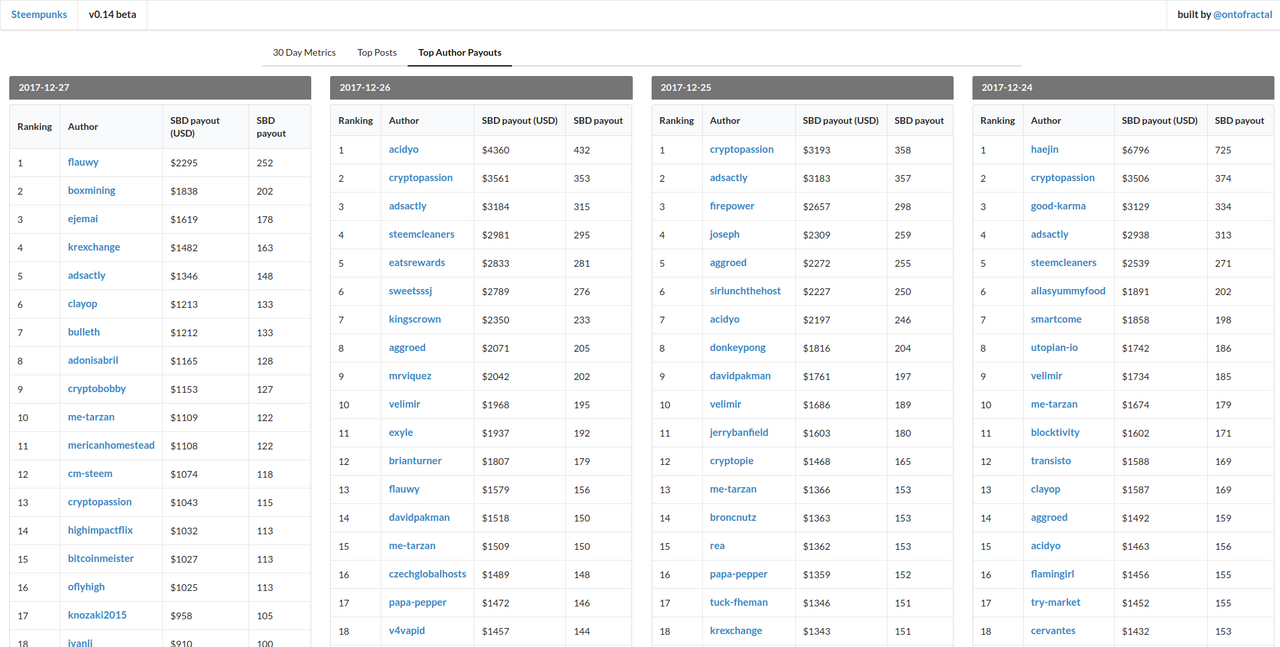Click the haejin author link

[x=1046, y=149]
